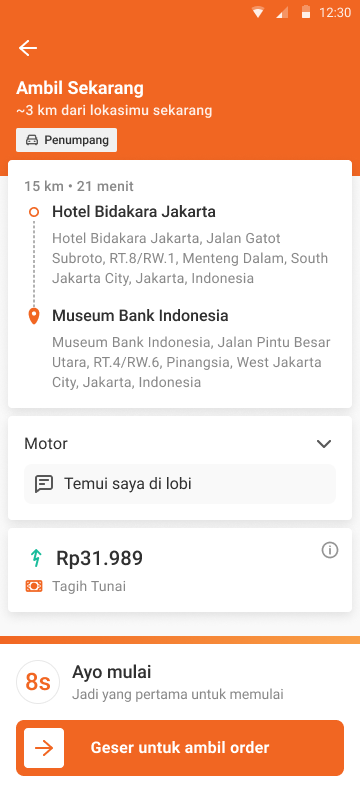Tap the cash payment icon
The height and width of the screenshot is (800, 360).
click(x=34, y=587)
